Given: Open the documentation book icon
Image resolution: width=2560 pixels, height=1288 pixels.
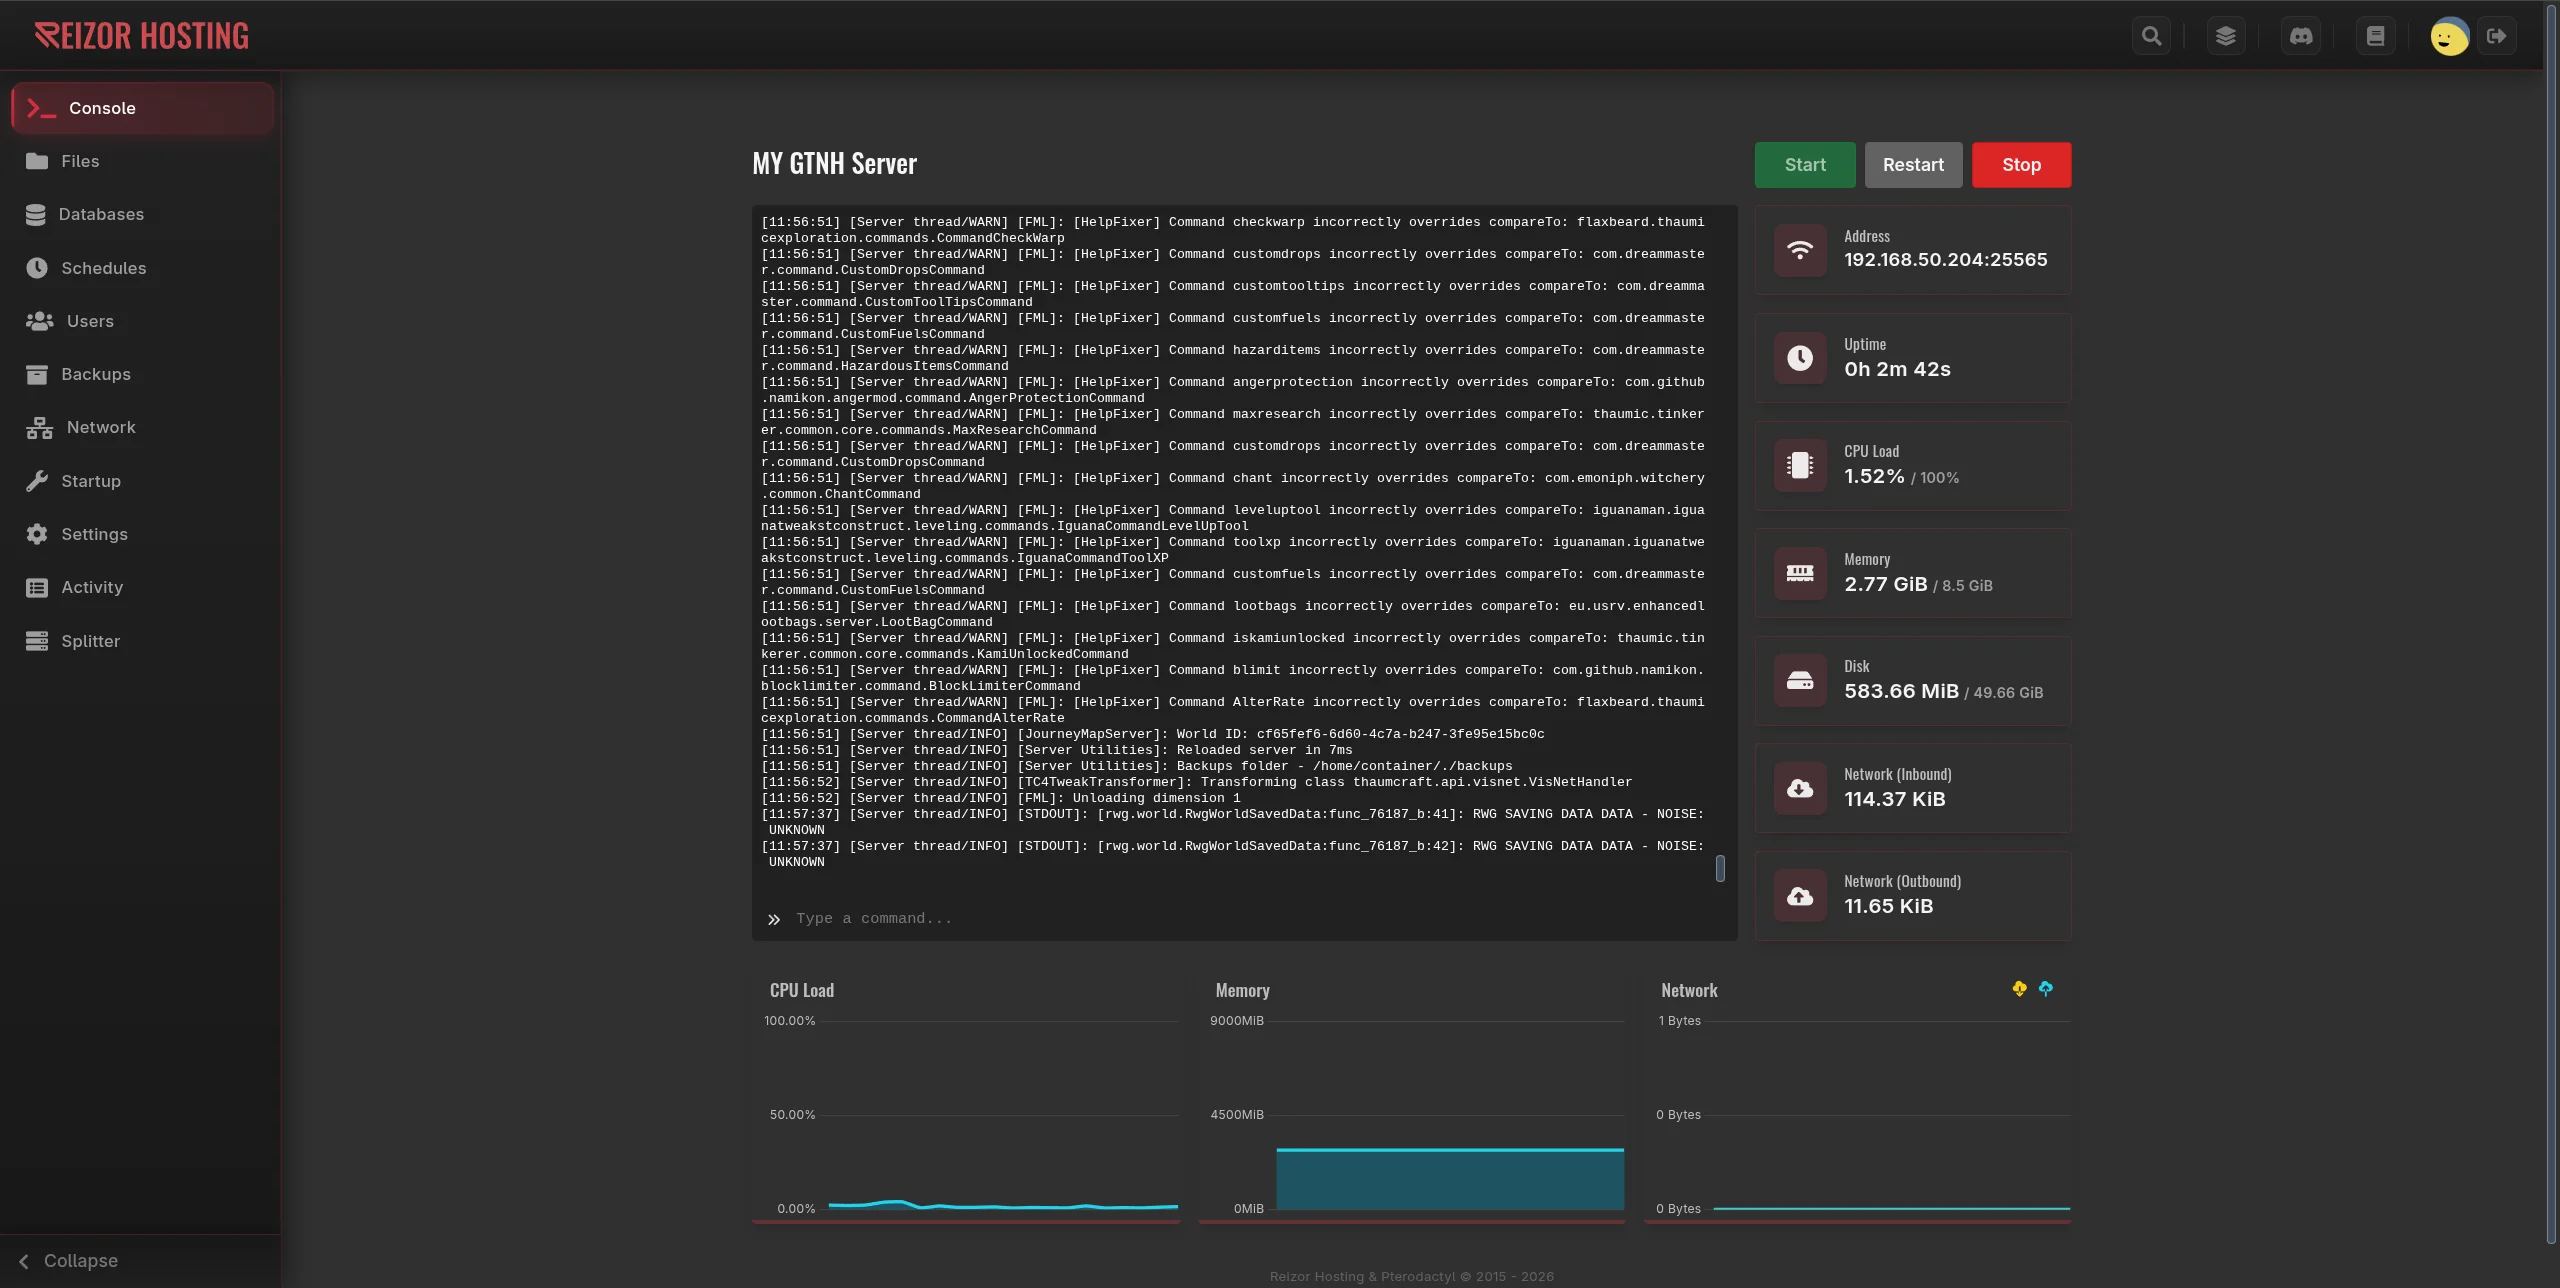Looking at the screenshot, I should pyautogui.click(x=2375, y=36).
